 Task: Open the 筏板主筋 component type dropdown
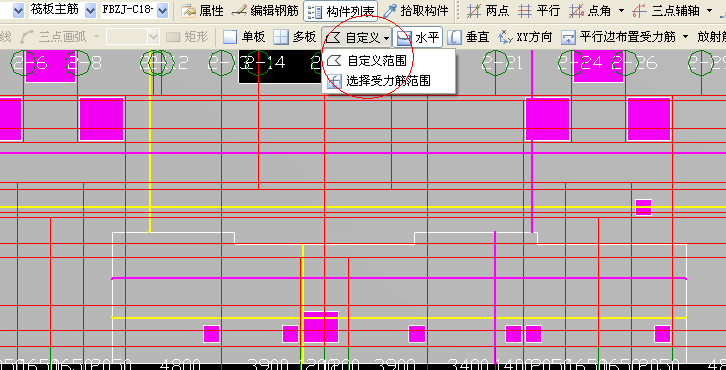coord(91,10)
